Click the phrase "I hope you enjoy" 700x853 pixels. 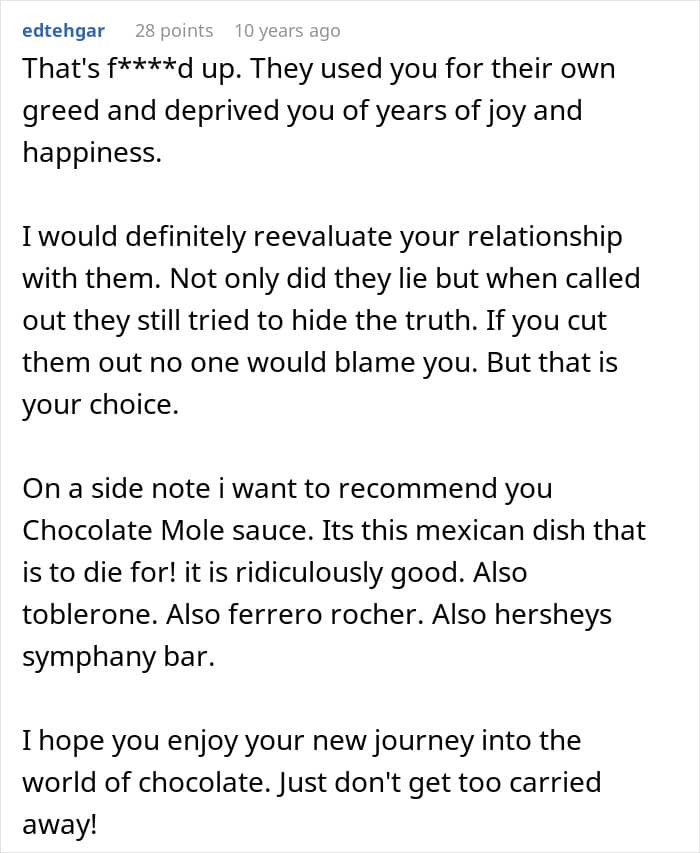click(x=118, y=741)
